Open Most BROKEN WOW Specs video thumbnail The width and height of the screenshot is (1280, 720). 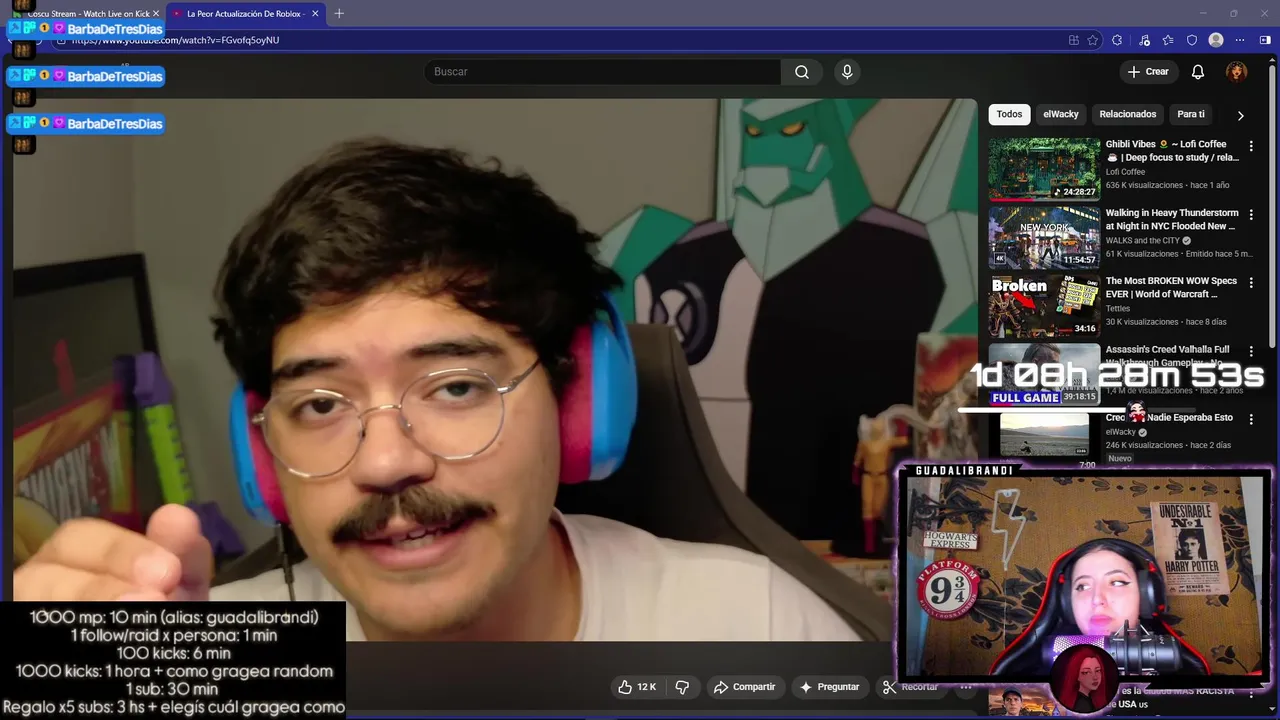[x=1044, y=306]
